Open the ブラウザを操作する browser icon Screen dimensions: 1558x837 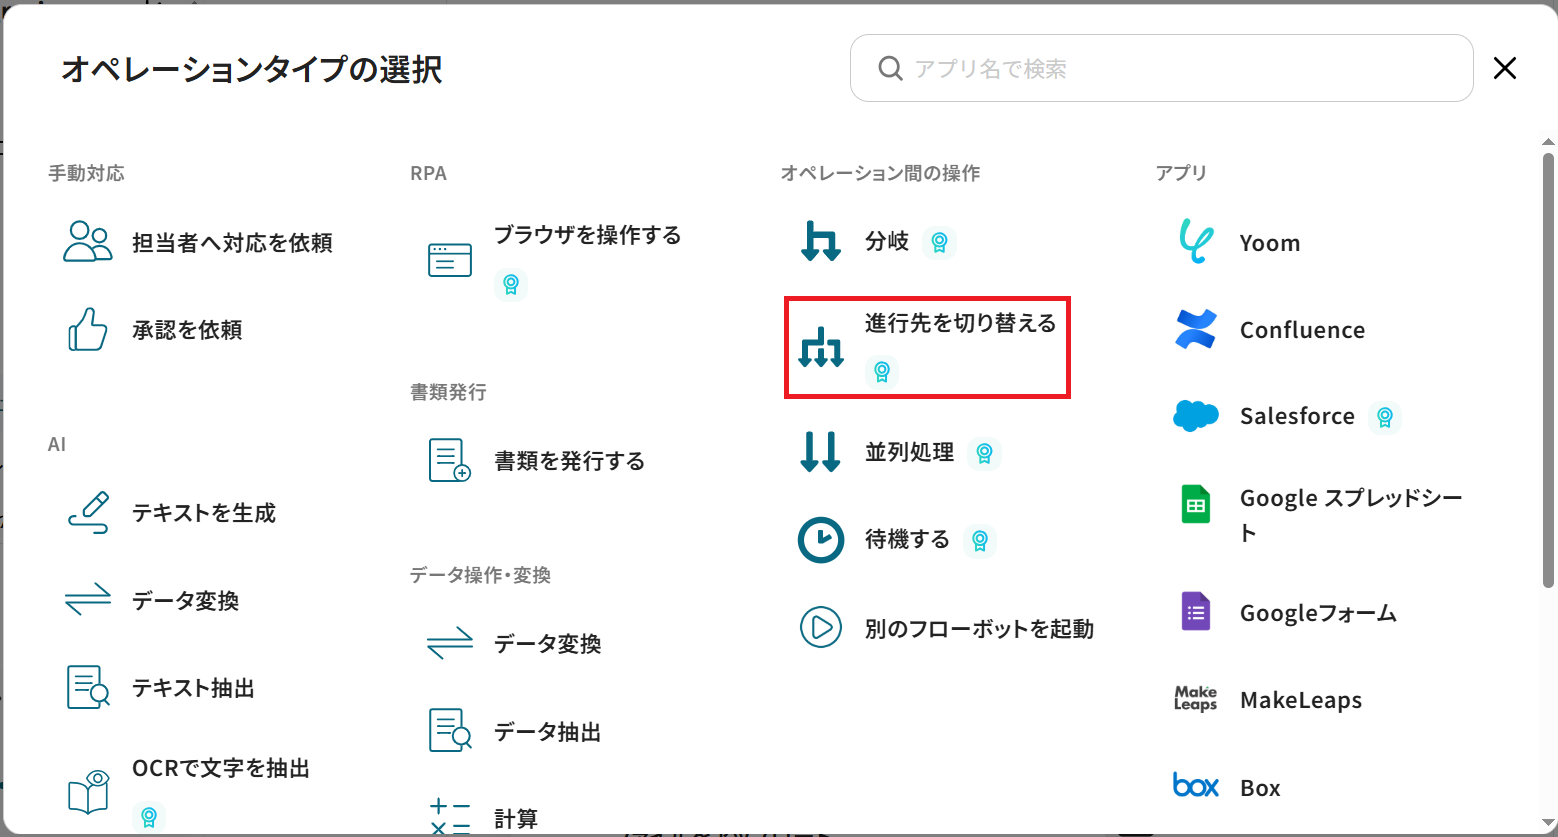click(450, 260)
